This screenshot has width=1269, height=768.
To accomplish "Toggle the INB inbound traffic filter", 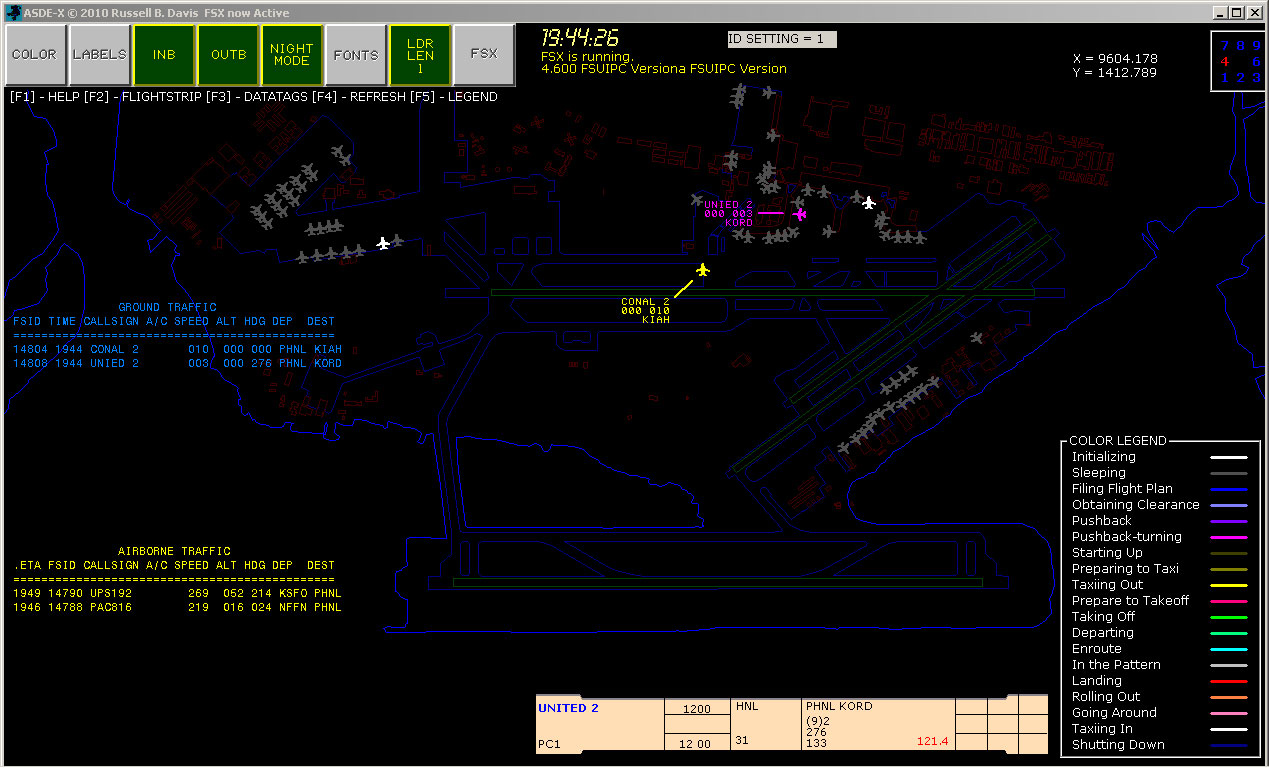I will tap(163, 55).
